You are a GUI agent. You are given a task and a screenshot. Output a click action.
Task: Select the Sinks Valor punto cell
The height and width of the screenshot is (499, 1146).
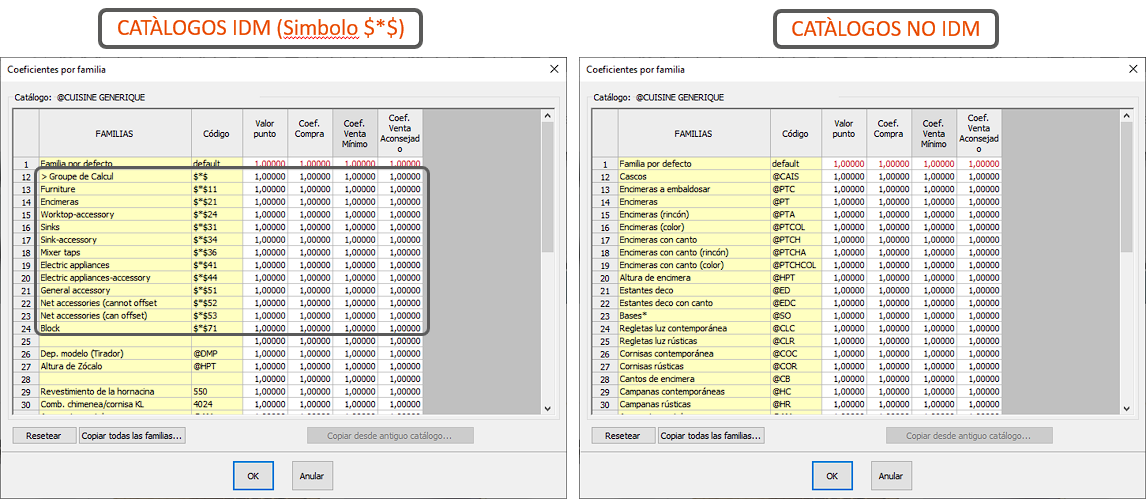coord(266,227)
